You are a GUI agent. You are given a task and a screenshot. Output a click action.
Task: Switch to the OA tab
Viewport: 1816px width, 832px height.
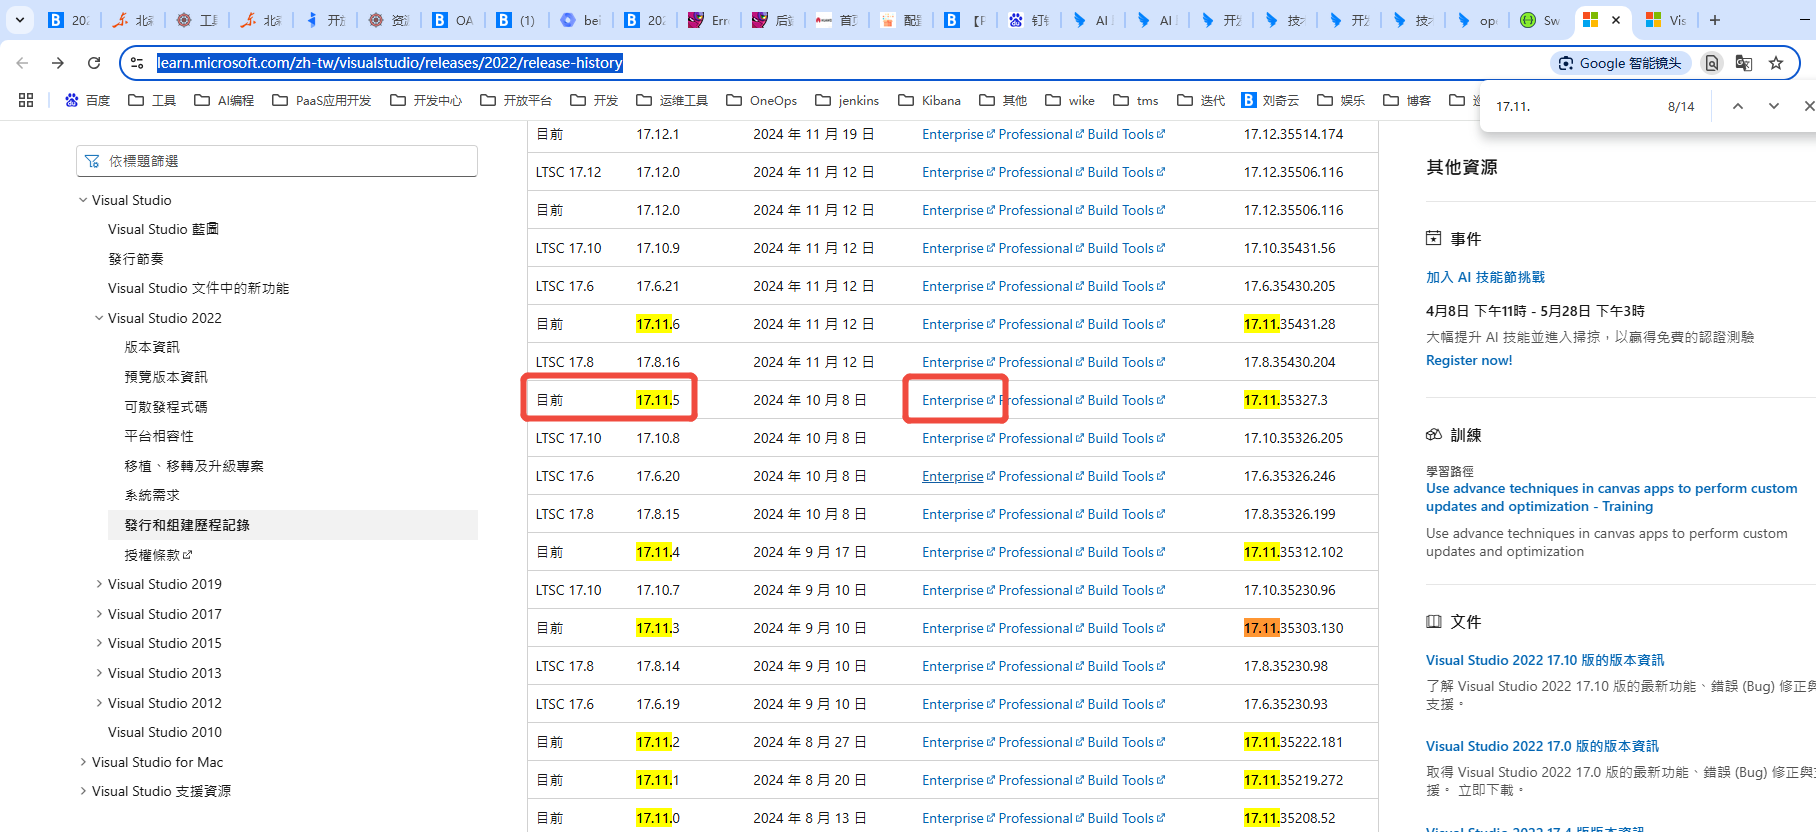click(x=453, y=20)
